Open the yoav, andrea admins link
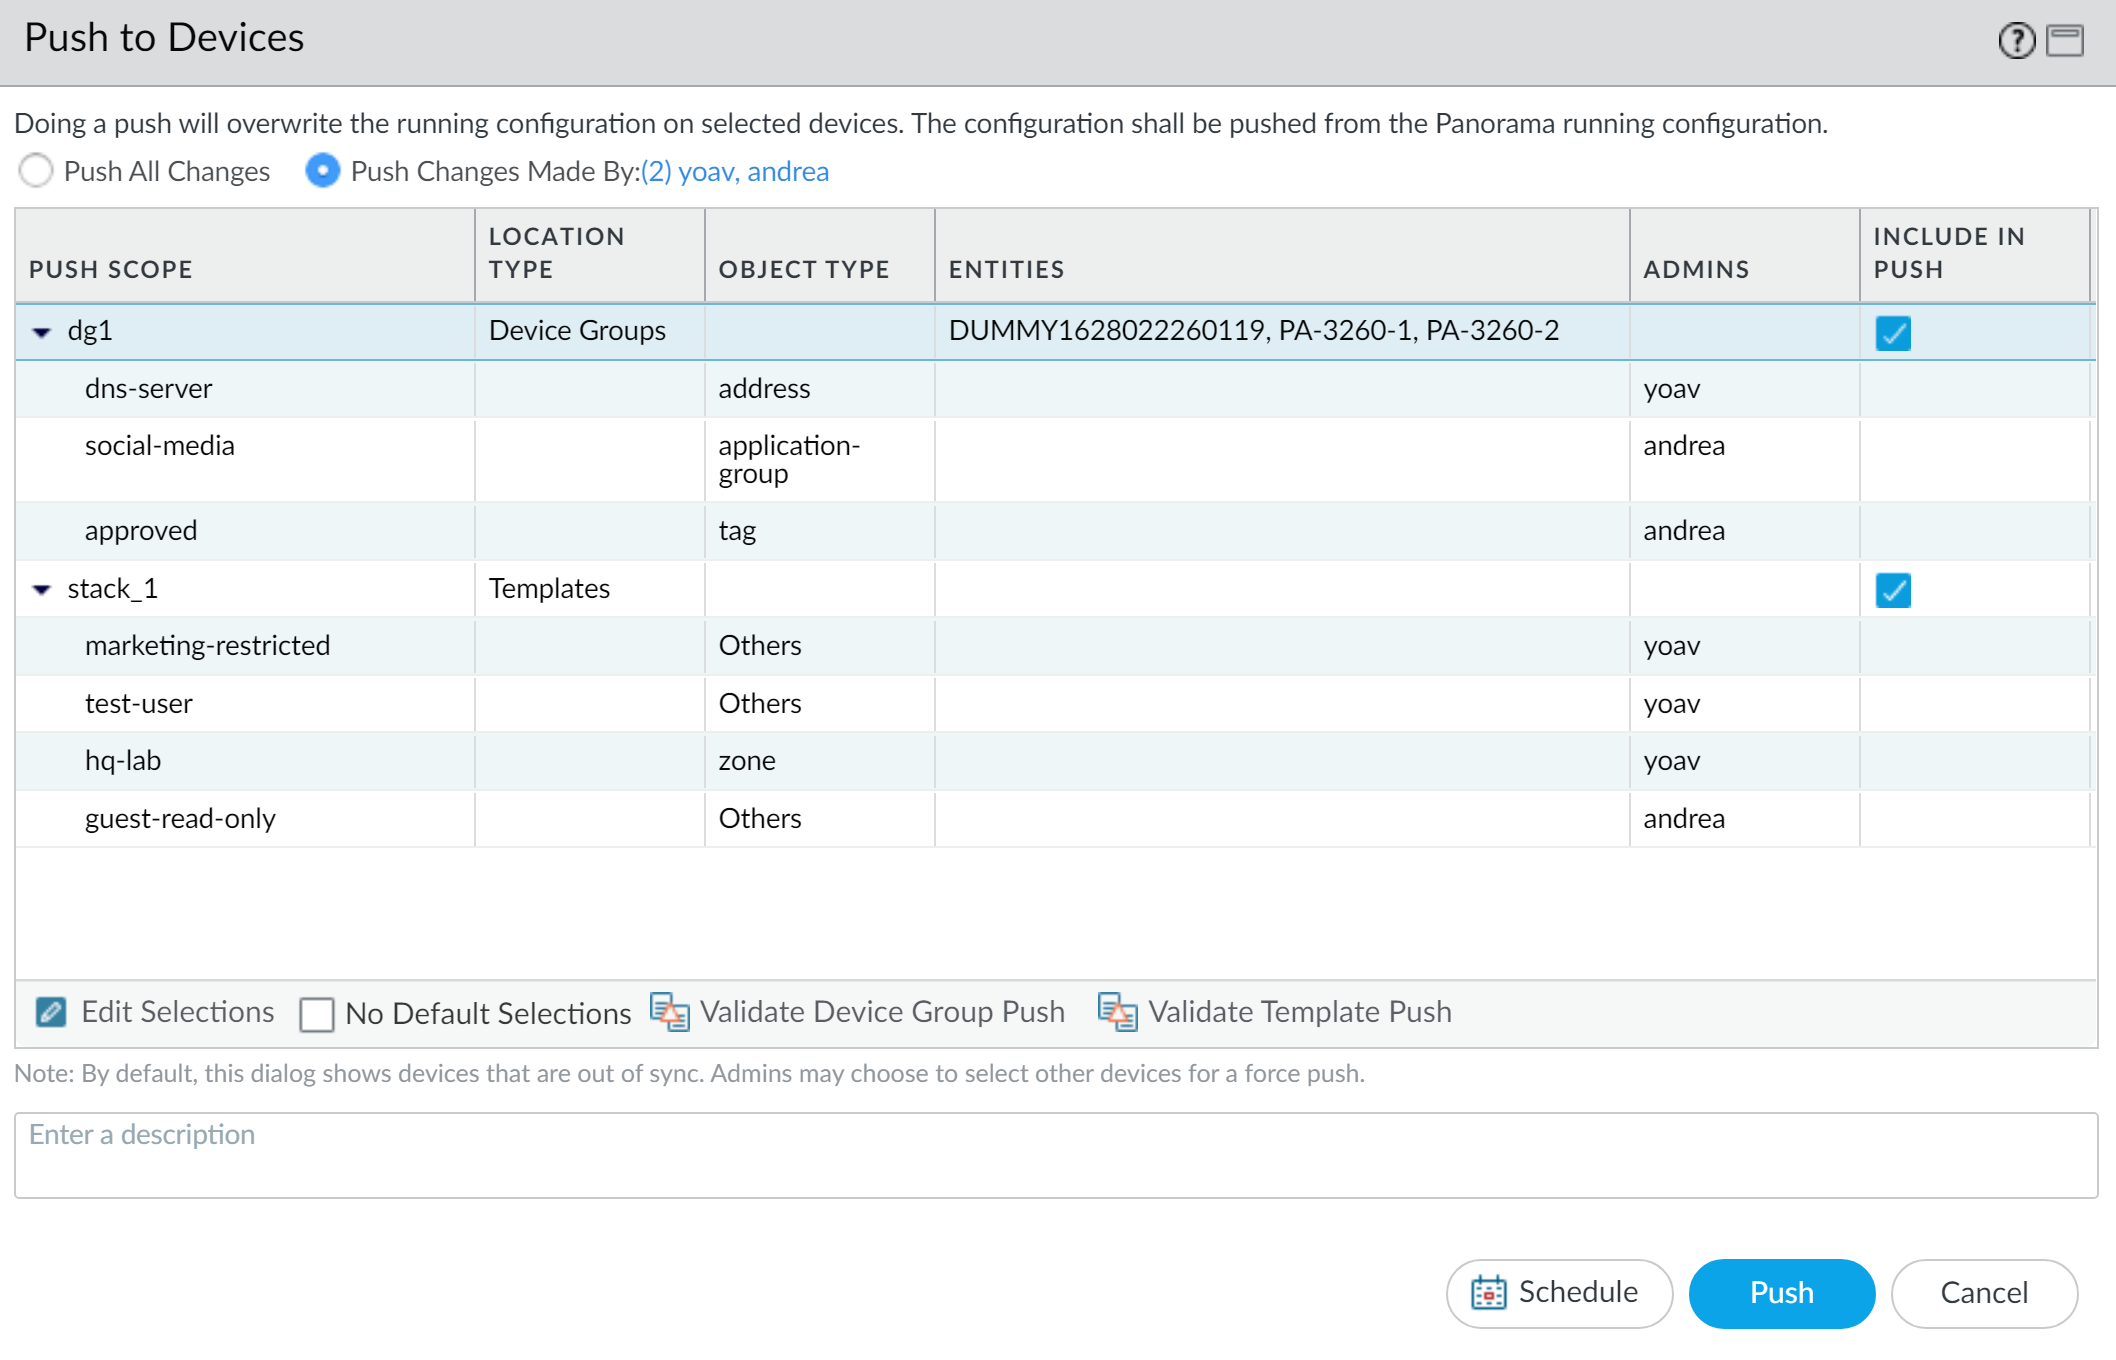 coord(734,172)
